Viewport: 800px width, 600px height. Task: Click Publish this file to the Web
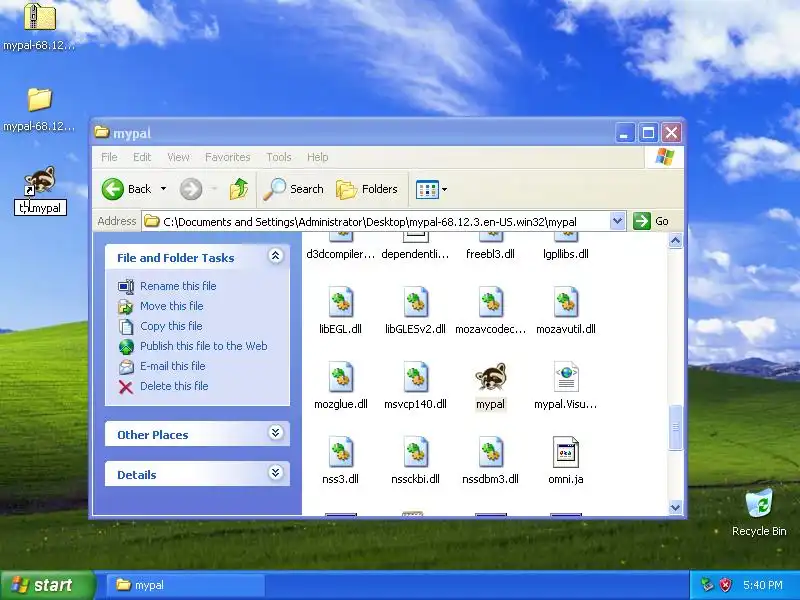tap(204, 346)
